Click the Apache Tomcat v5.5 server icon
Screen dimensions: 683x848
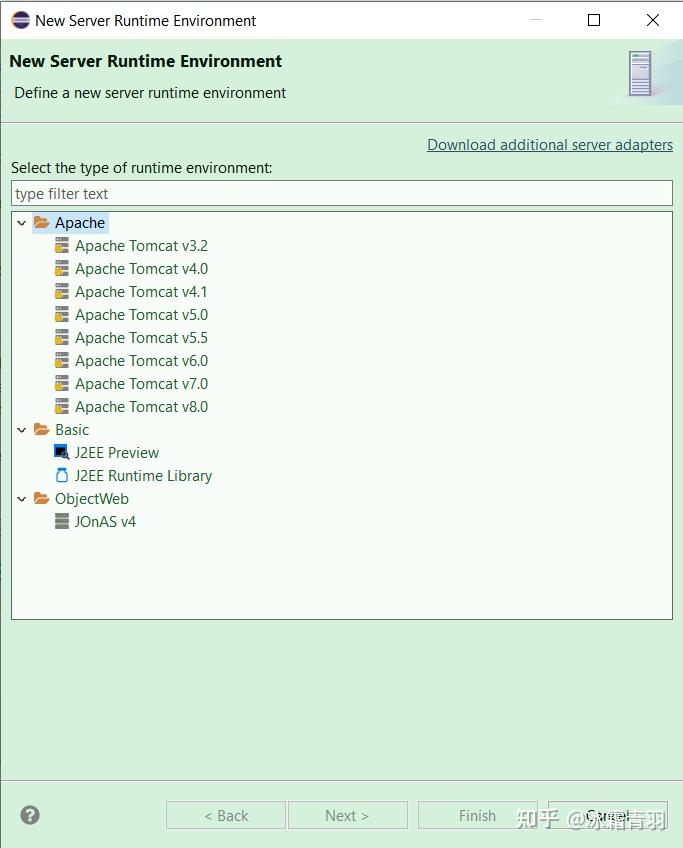(x=62, y=337)
